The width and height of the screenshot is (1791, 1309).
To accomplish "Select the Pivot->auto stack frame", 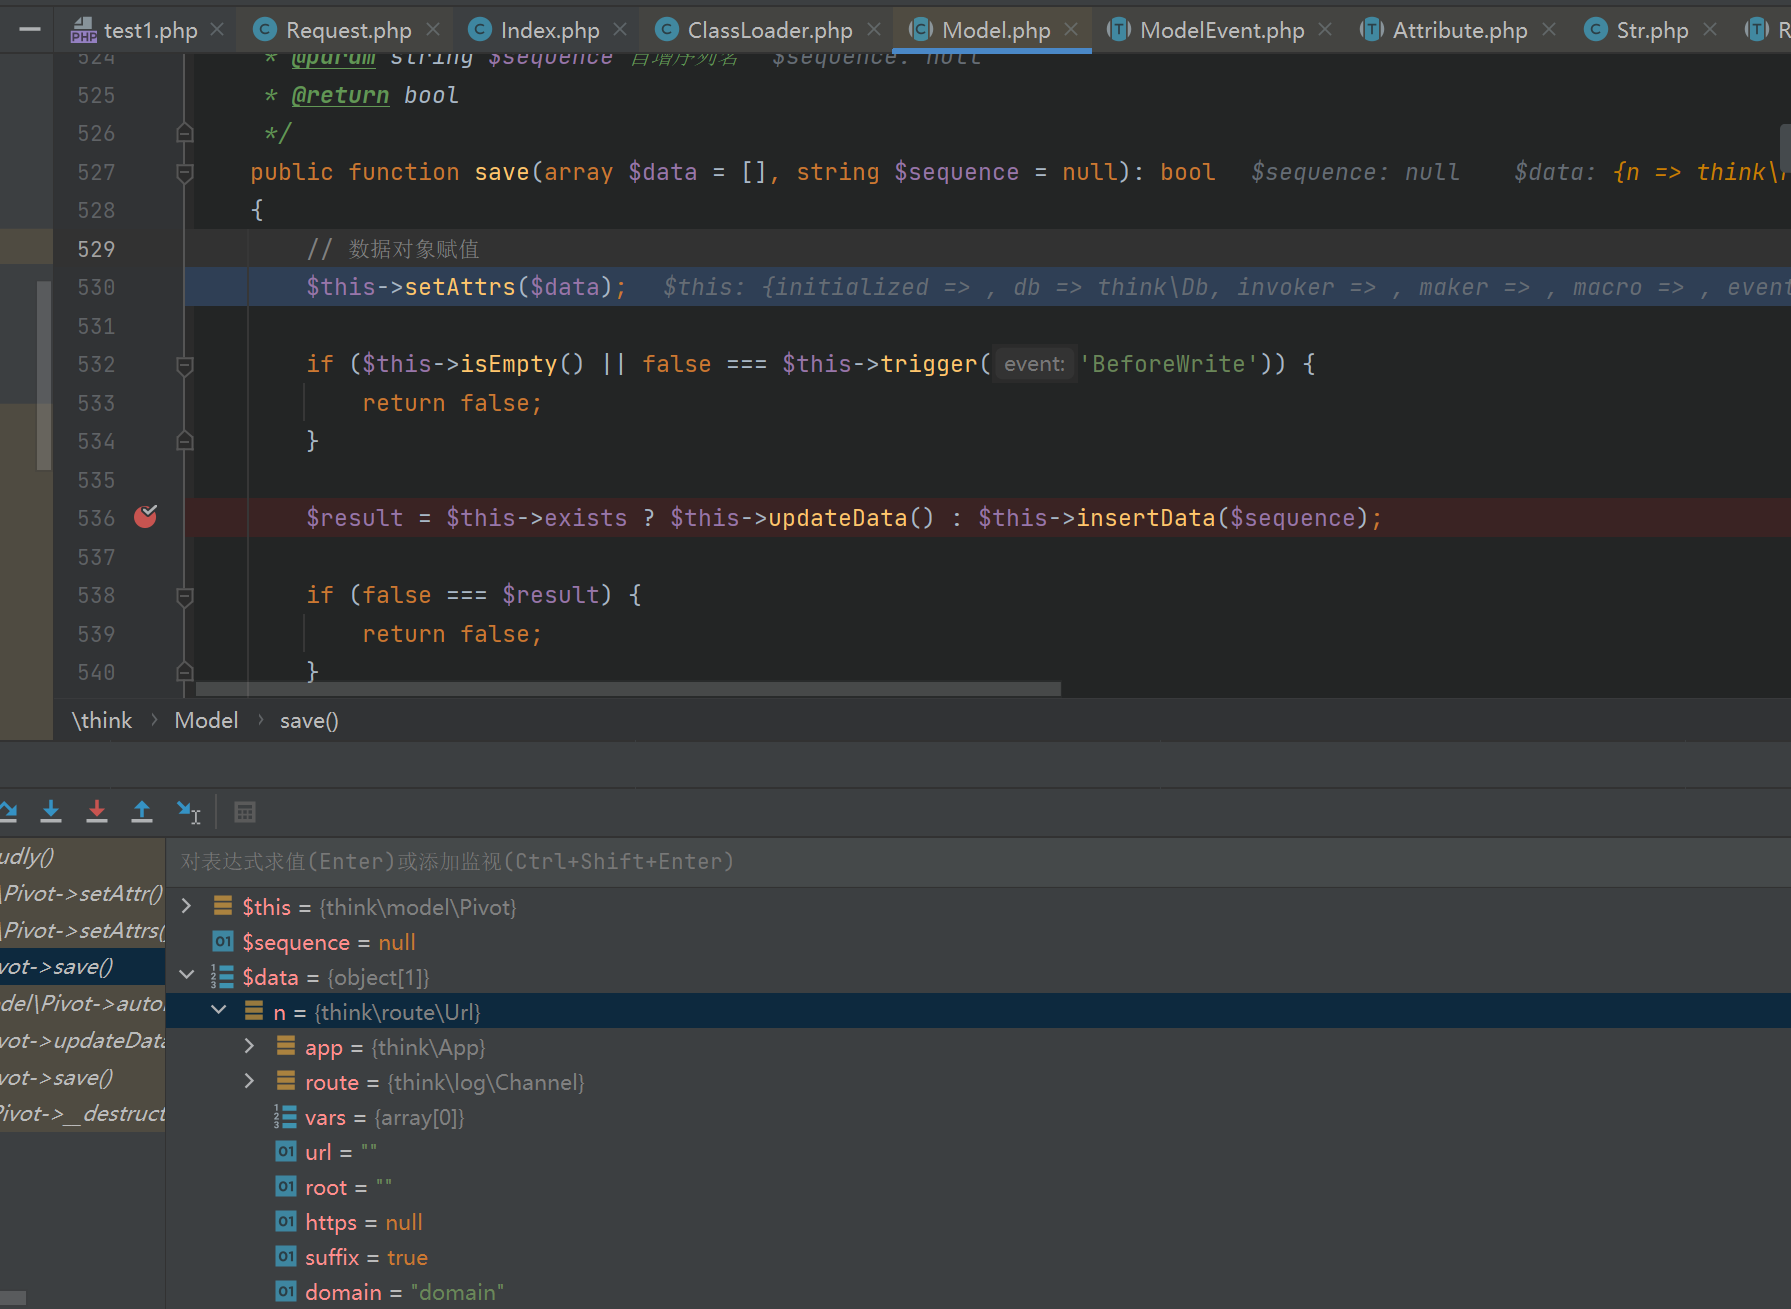I will point(82,1003).
